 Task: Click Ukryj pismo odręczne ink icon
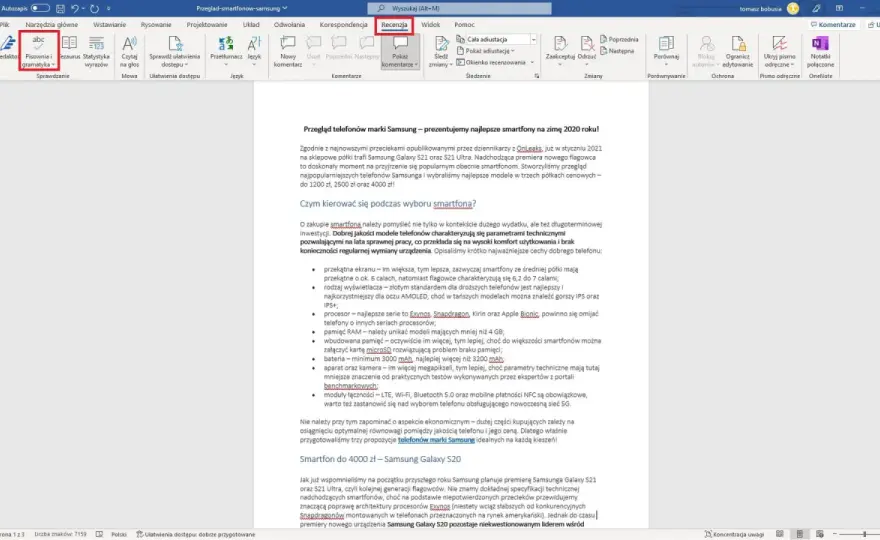coord(779,43)
